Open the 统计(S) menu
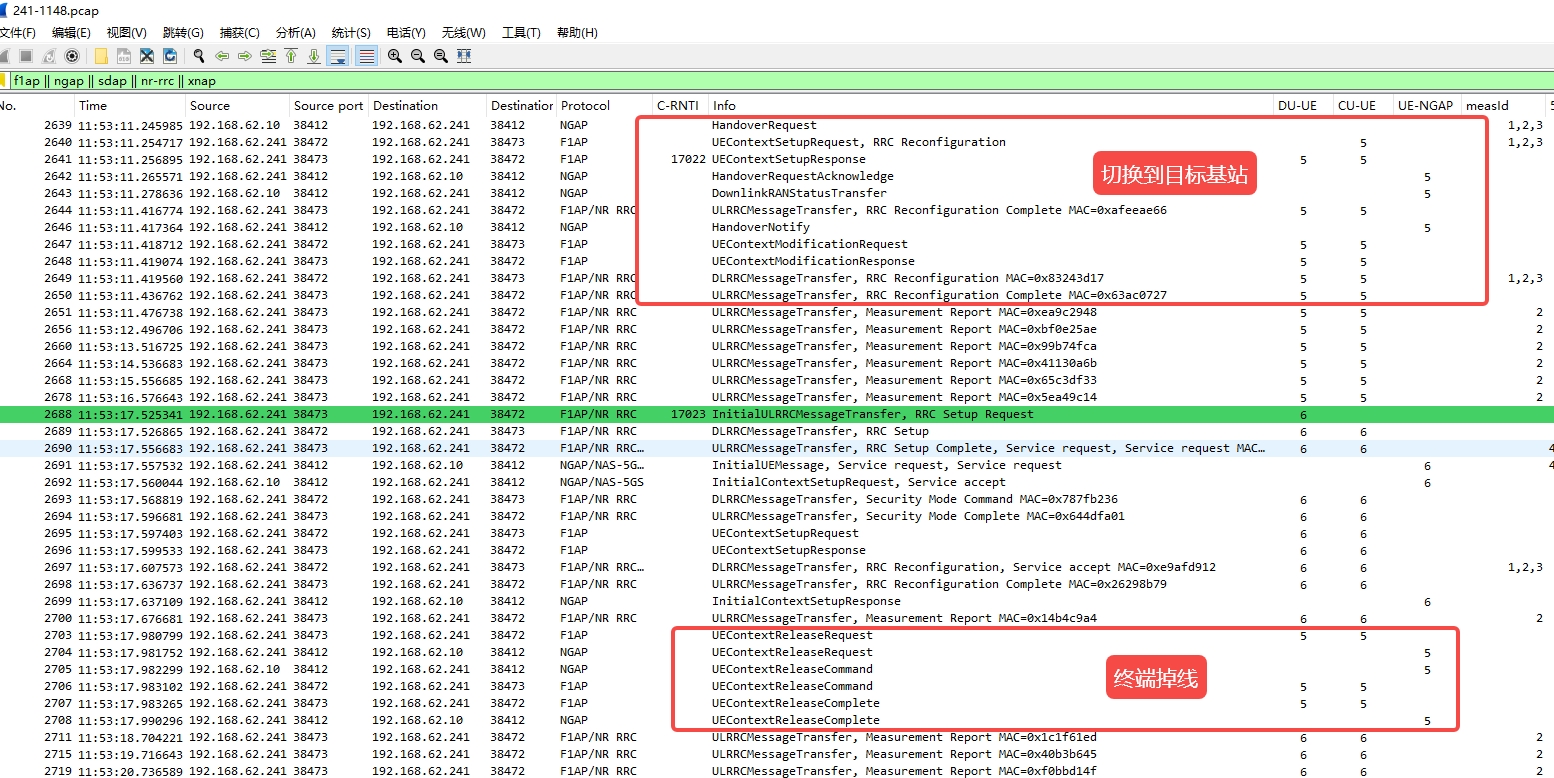1554x778 pixels. click(x=350, y=33)
